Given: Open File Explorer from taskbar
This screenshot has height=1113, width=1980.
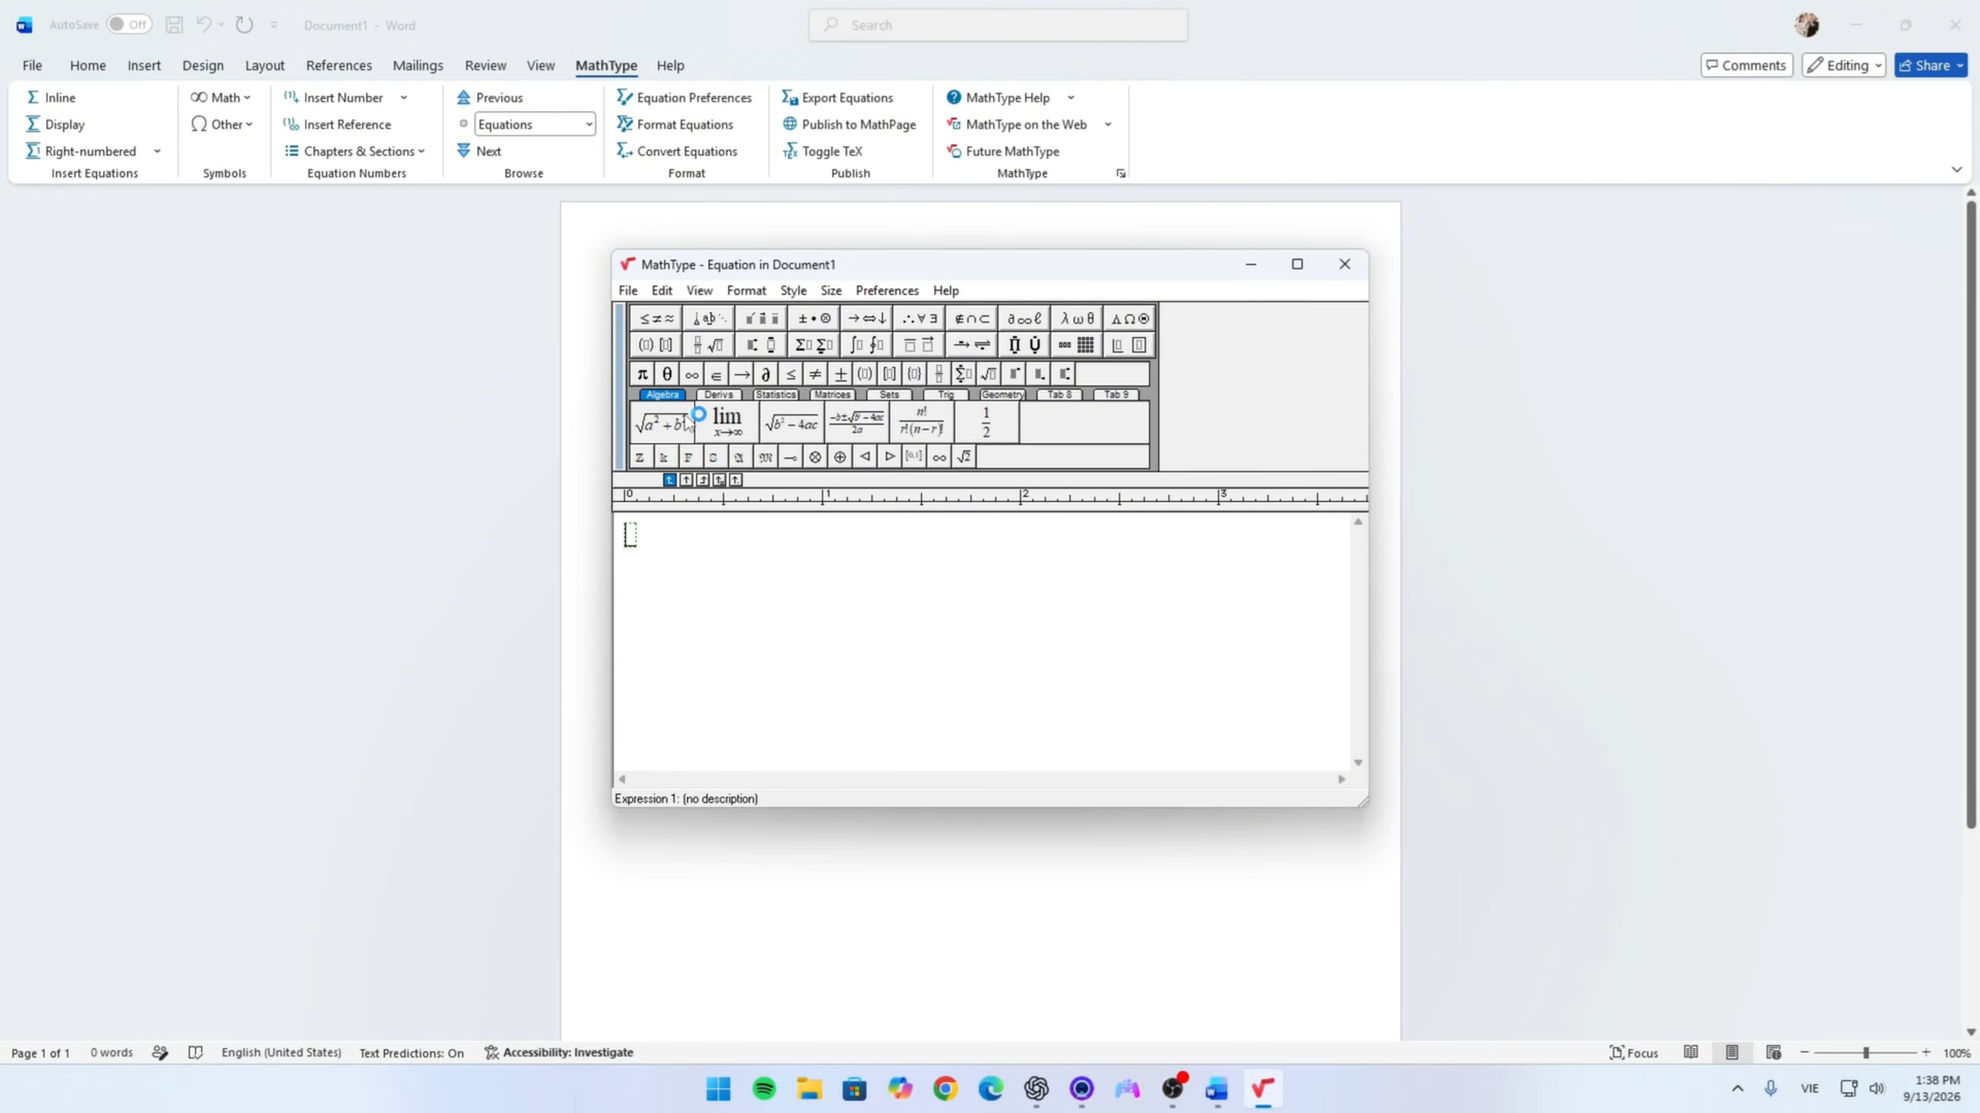Looking at the screenshot, I should point(809,1088).
